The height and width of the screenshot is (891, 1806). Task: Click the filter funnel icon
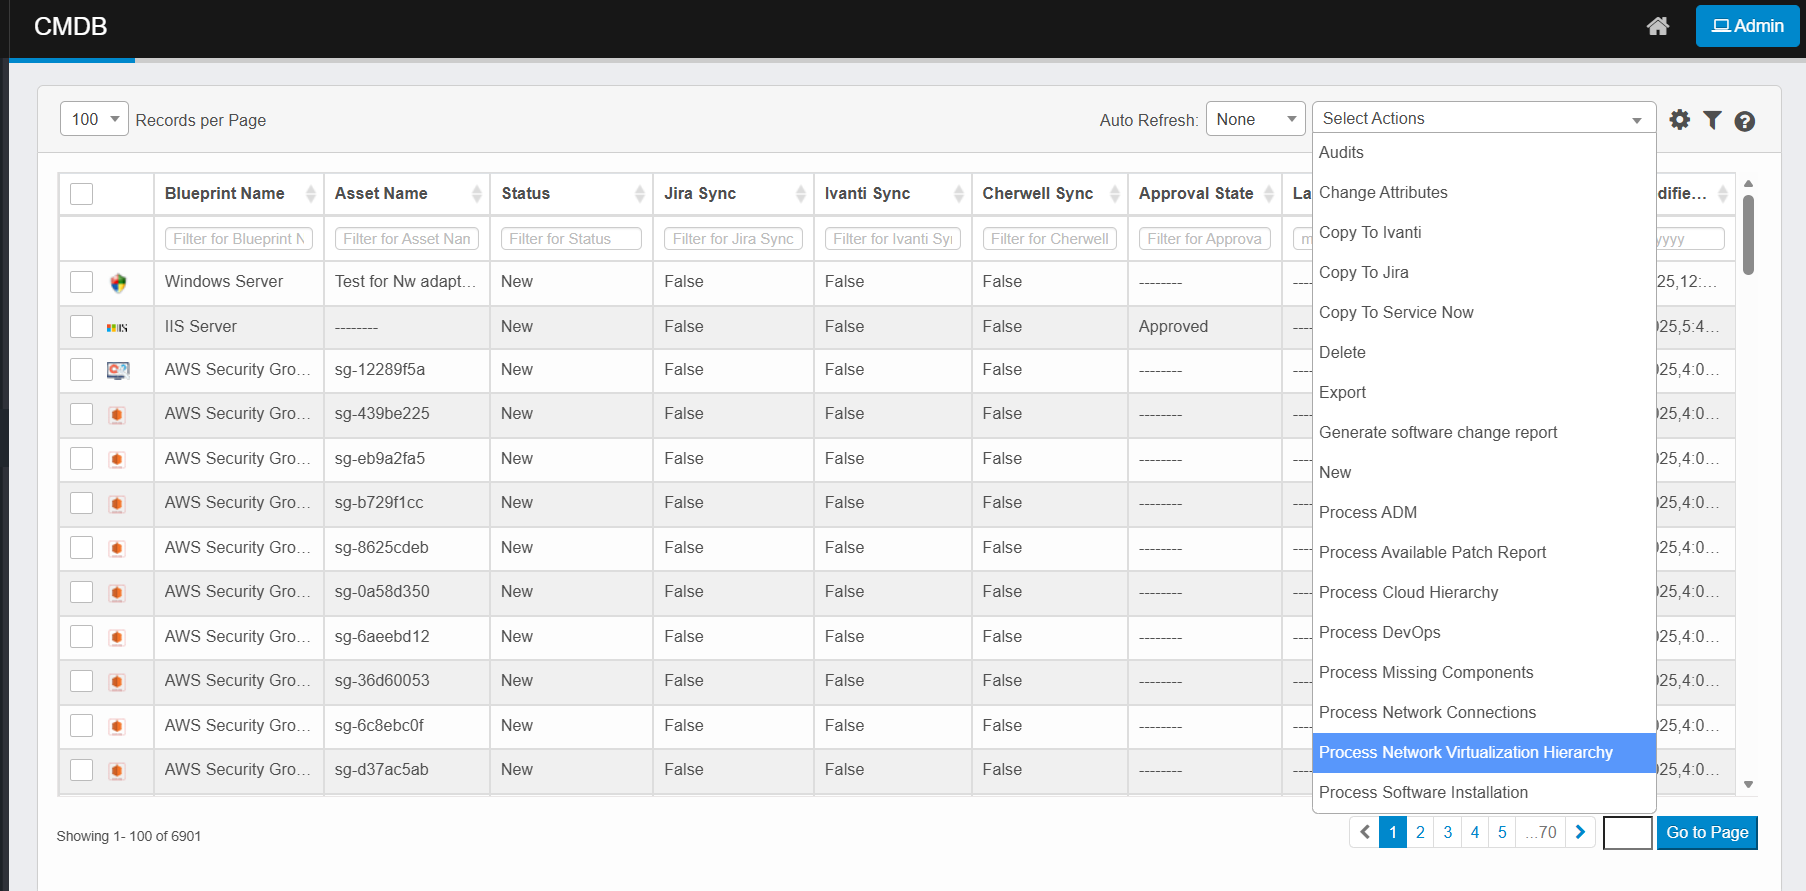1712,120
